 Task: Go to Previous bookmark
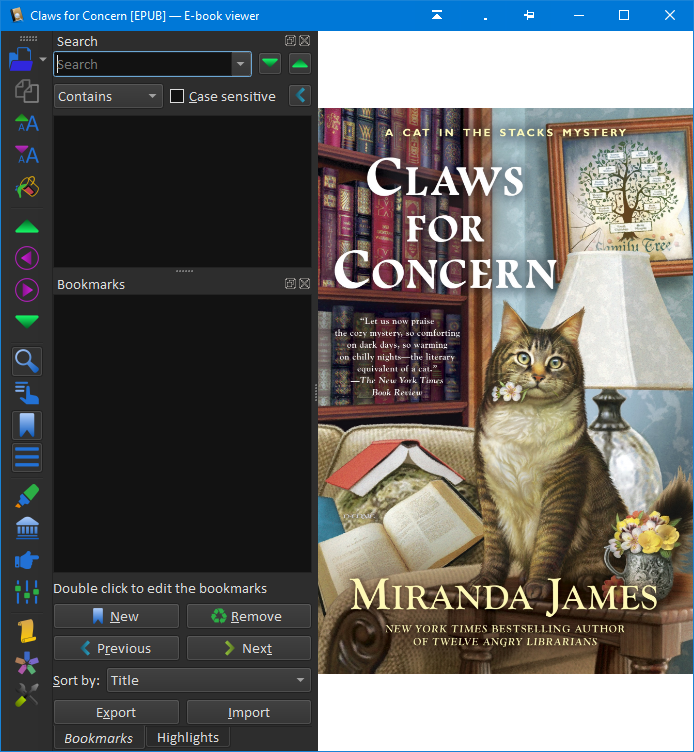point(117,648)
